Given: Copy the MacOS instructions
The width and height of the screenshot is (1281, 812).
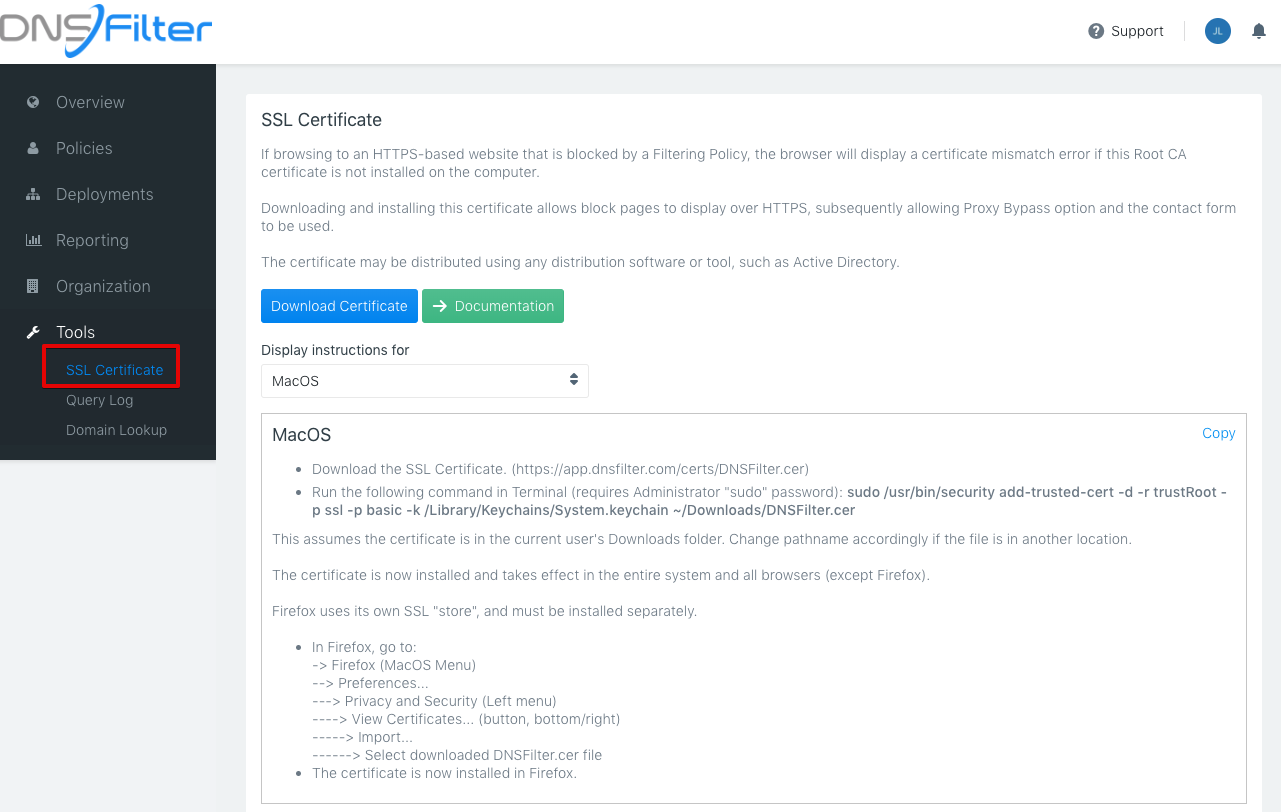Looking at the screenshot, I should (x=1219, y=433).
